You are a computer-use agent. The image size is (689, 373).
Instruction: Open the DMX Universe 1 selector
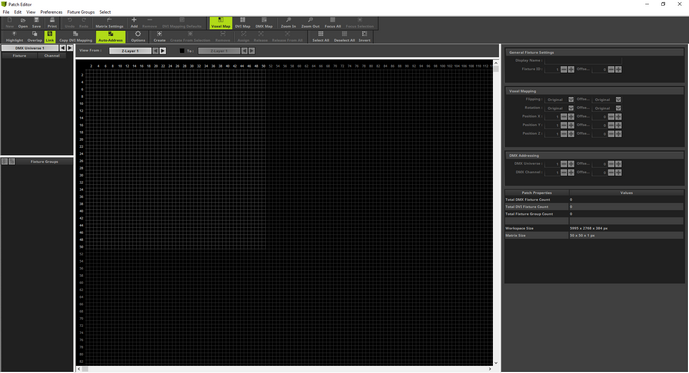(30, 48)
